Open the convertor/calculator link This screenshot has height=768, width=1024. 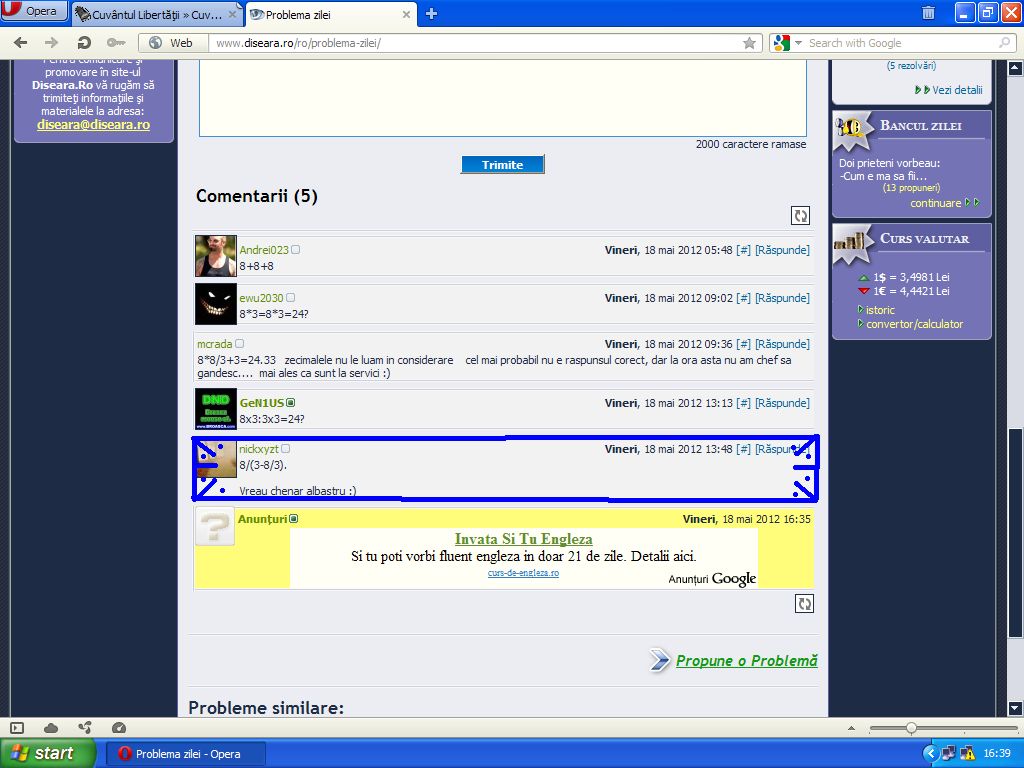tap(914, 324)
